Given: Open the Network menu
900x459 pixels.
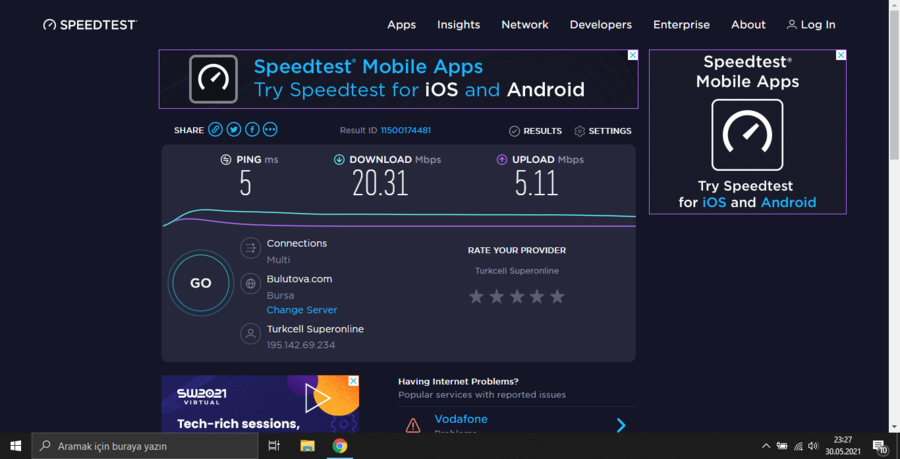Looking at the screenshot, I should pyautogui.click(x=525, y=25).
